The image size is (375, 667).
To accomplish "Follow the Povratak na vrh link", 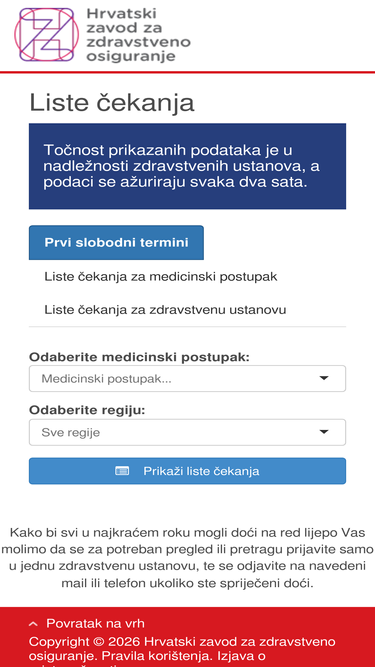I will pos(95,624).
